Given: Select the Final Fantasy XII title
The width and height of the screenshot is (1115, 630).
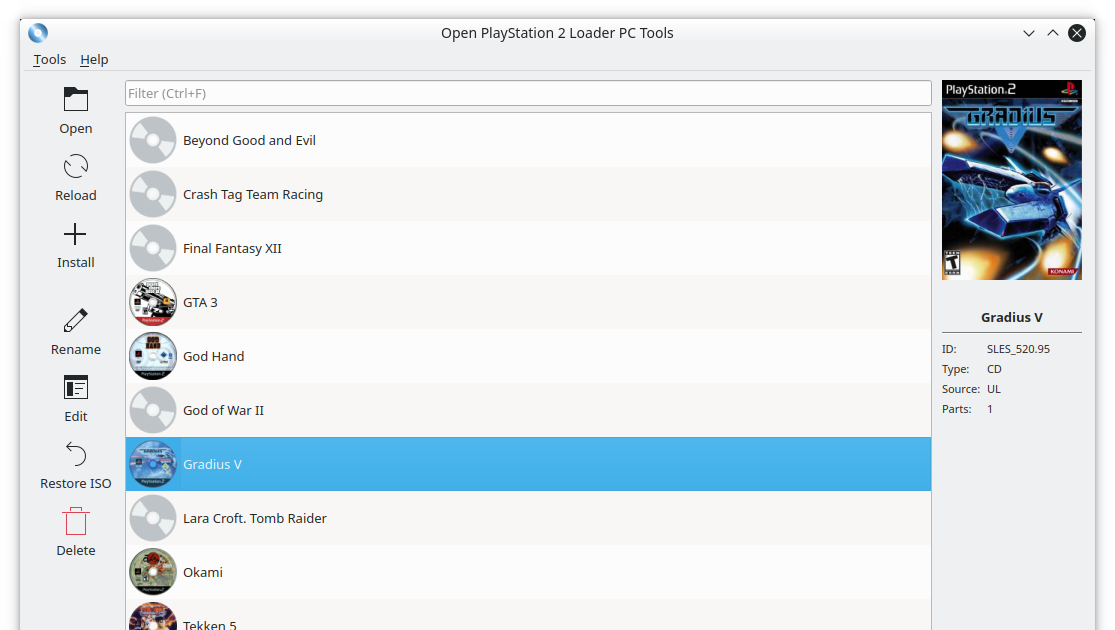Looking at the screenshot, I should [233, 248].
